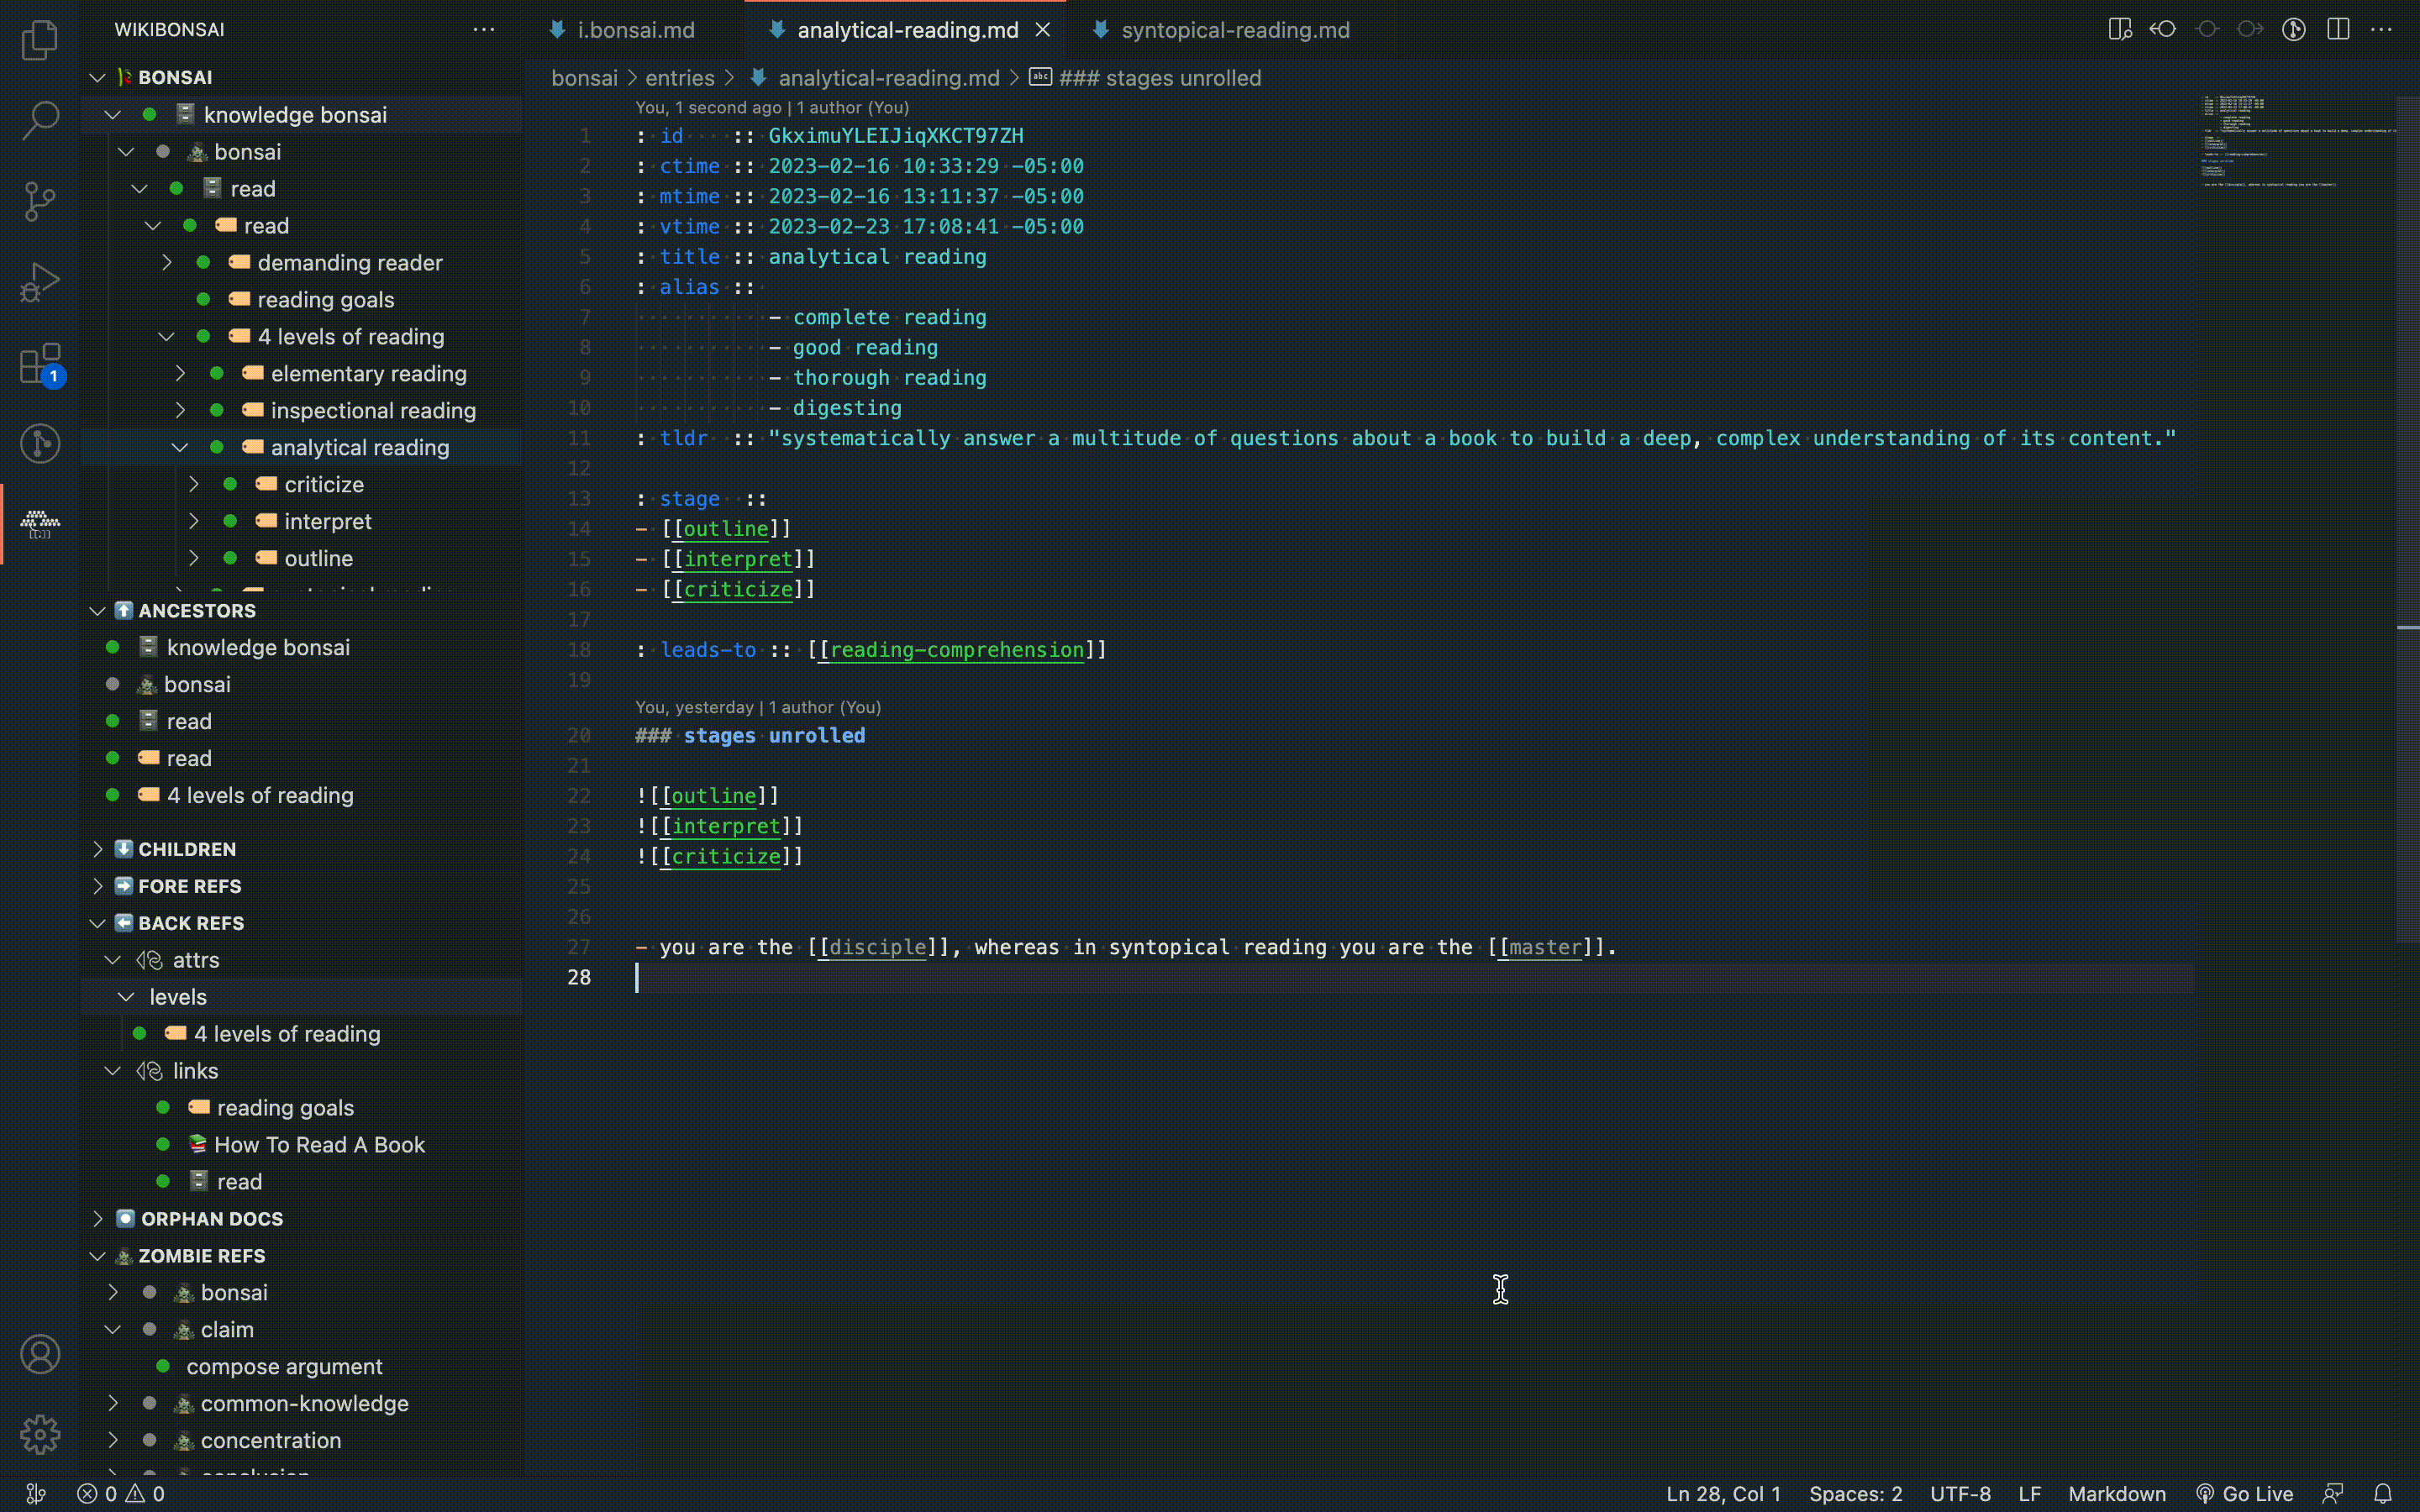The image size is (2420, 1512).
Task: Open the git history circular icon
Action: pyautogui.click(x=2294, y=29)
